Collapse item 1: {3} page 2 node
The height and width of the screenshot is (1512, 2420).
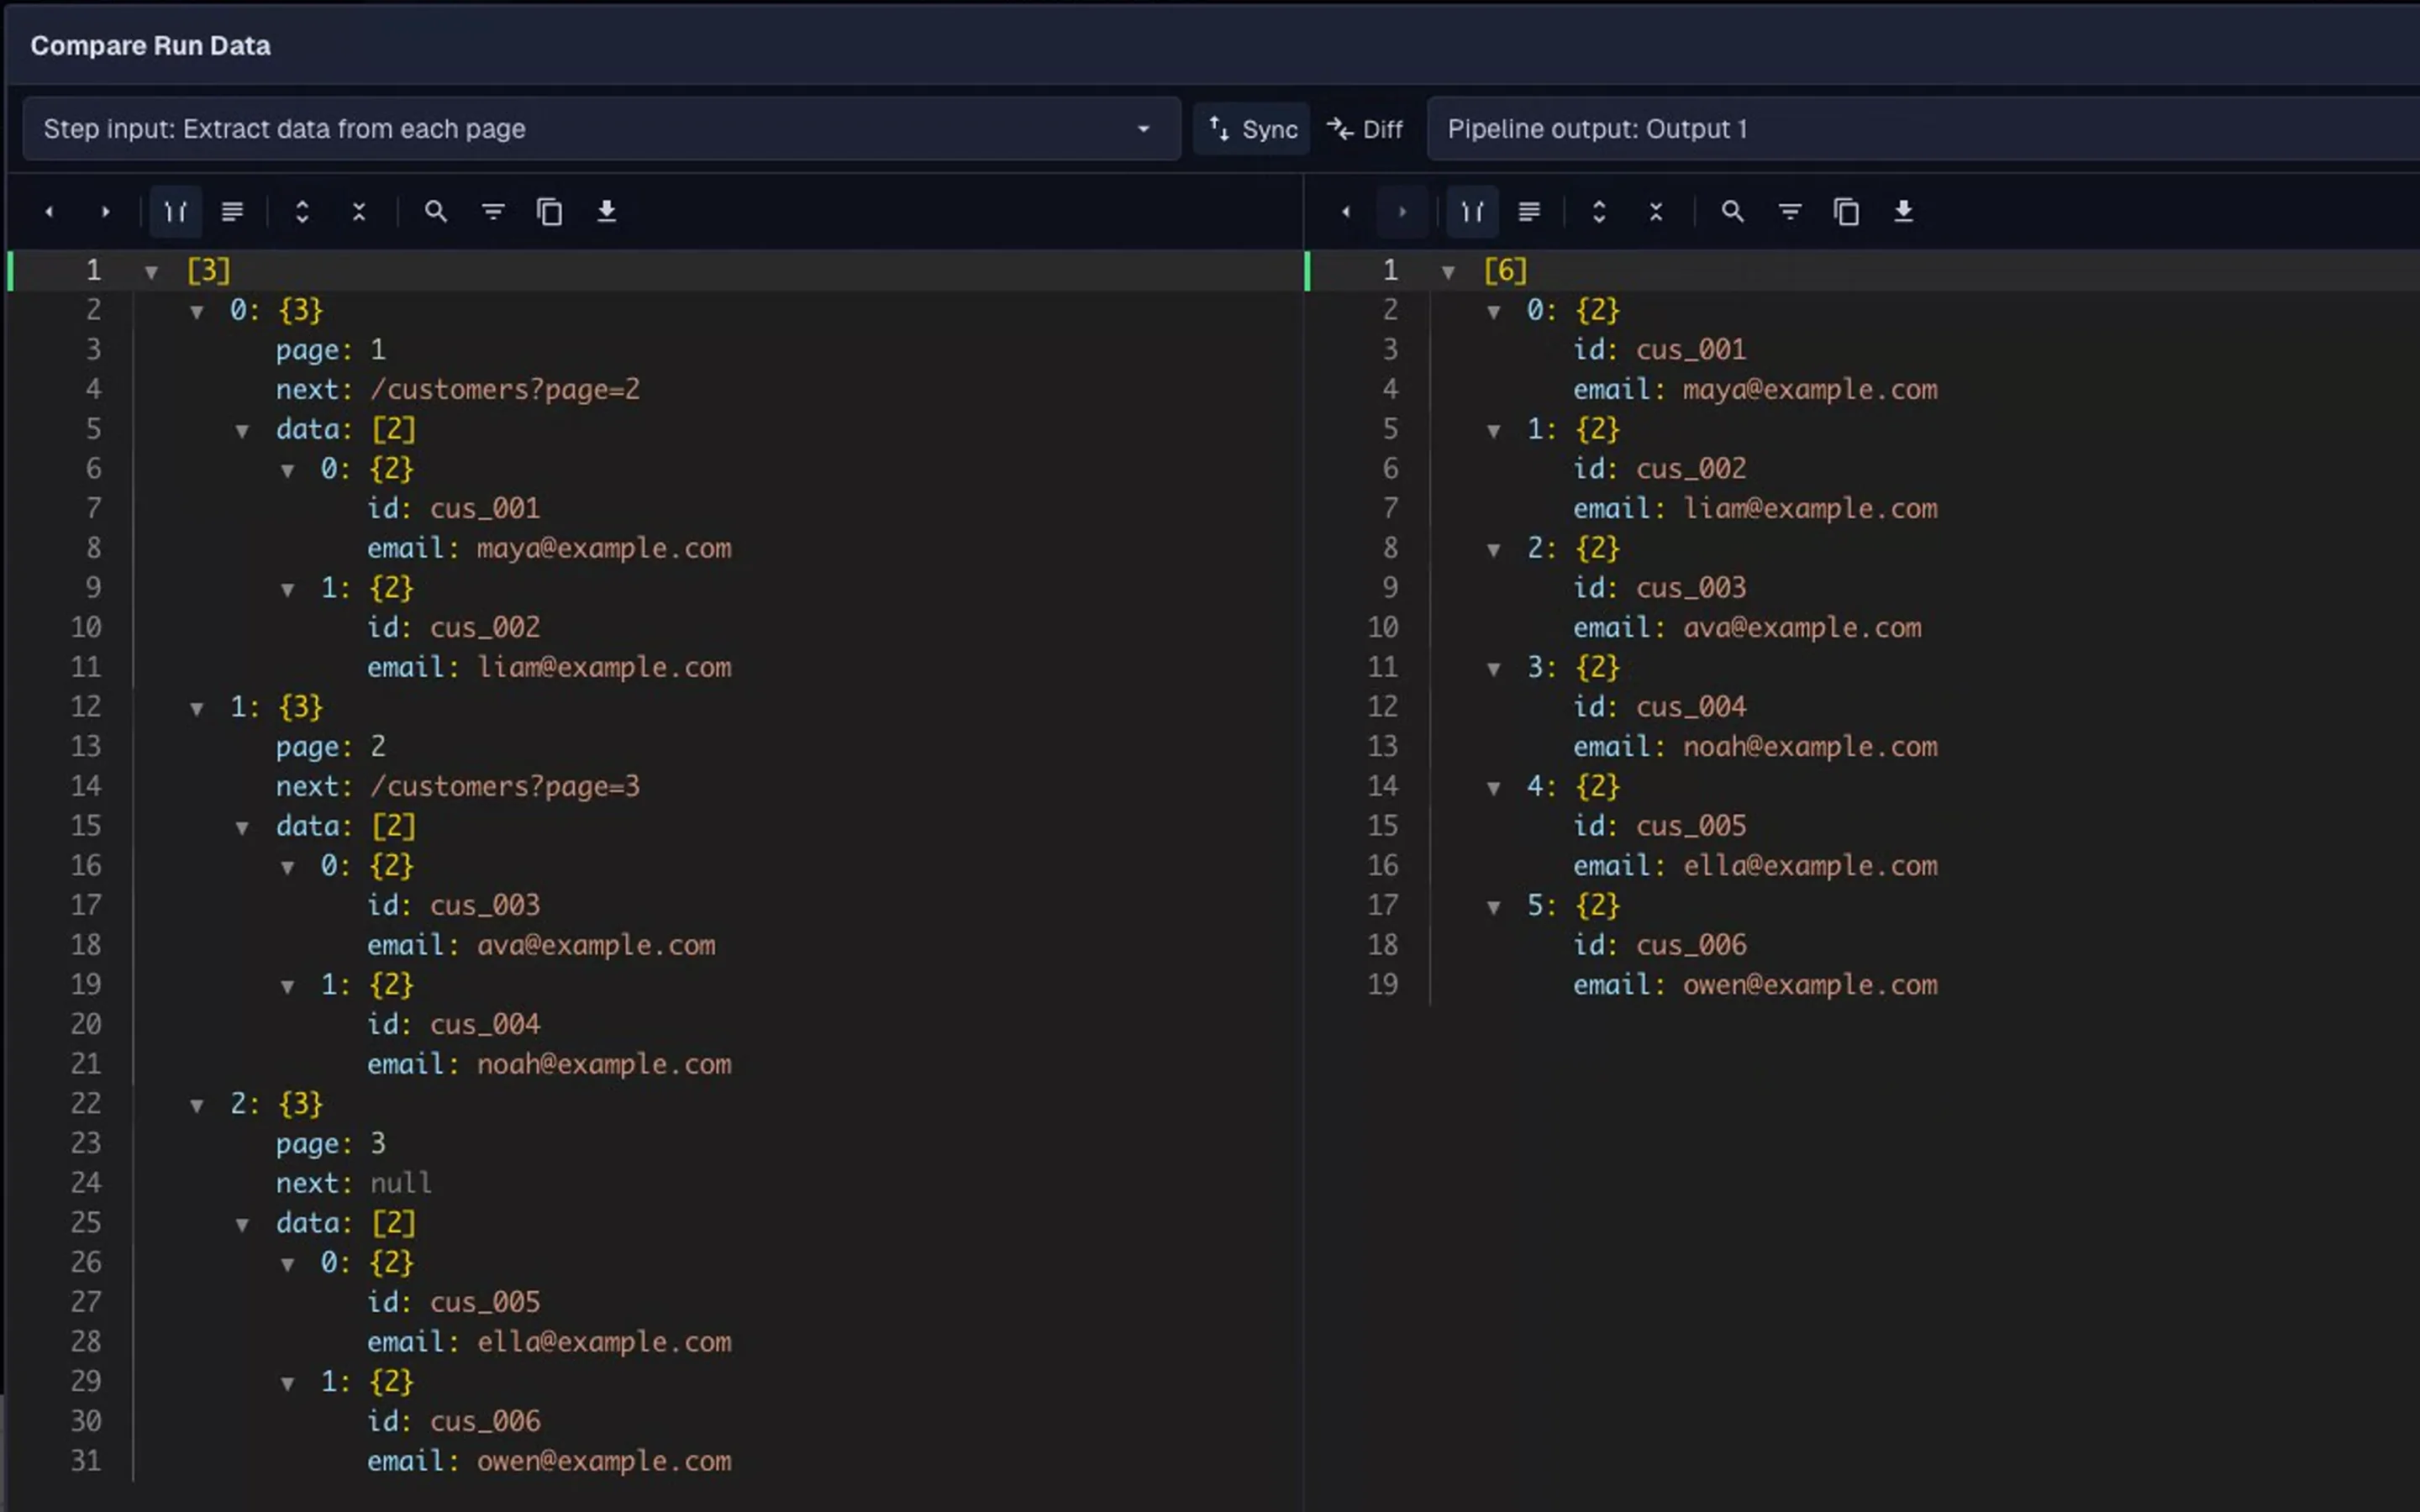tap(197, 708)
